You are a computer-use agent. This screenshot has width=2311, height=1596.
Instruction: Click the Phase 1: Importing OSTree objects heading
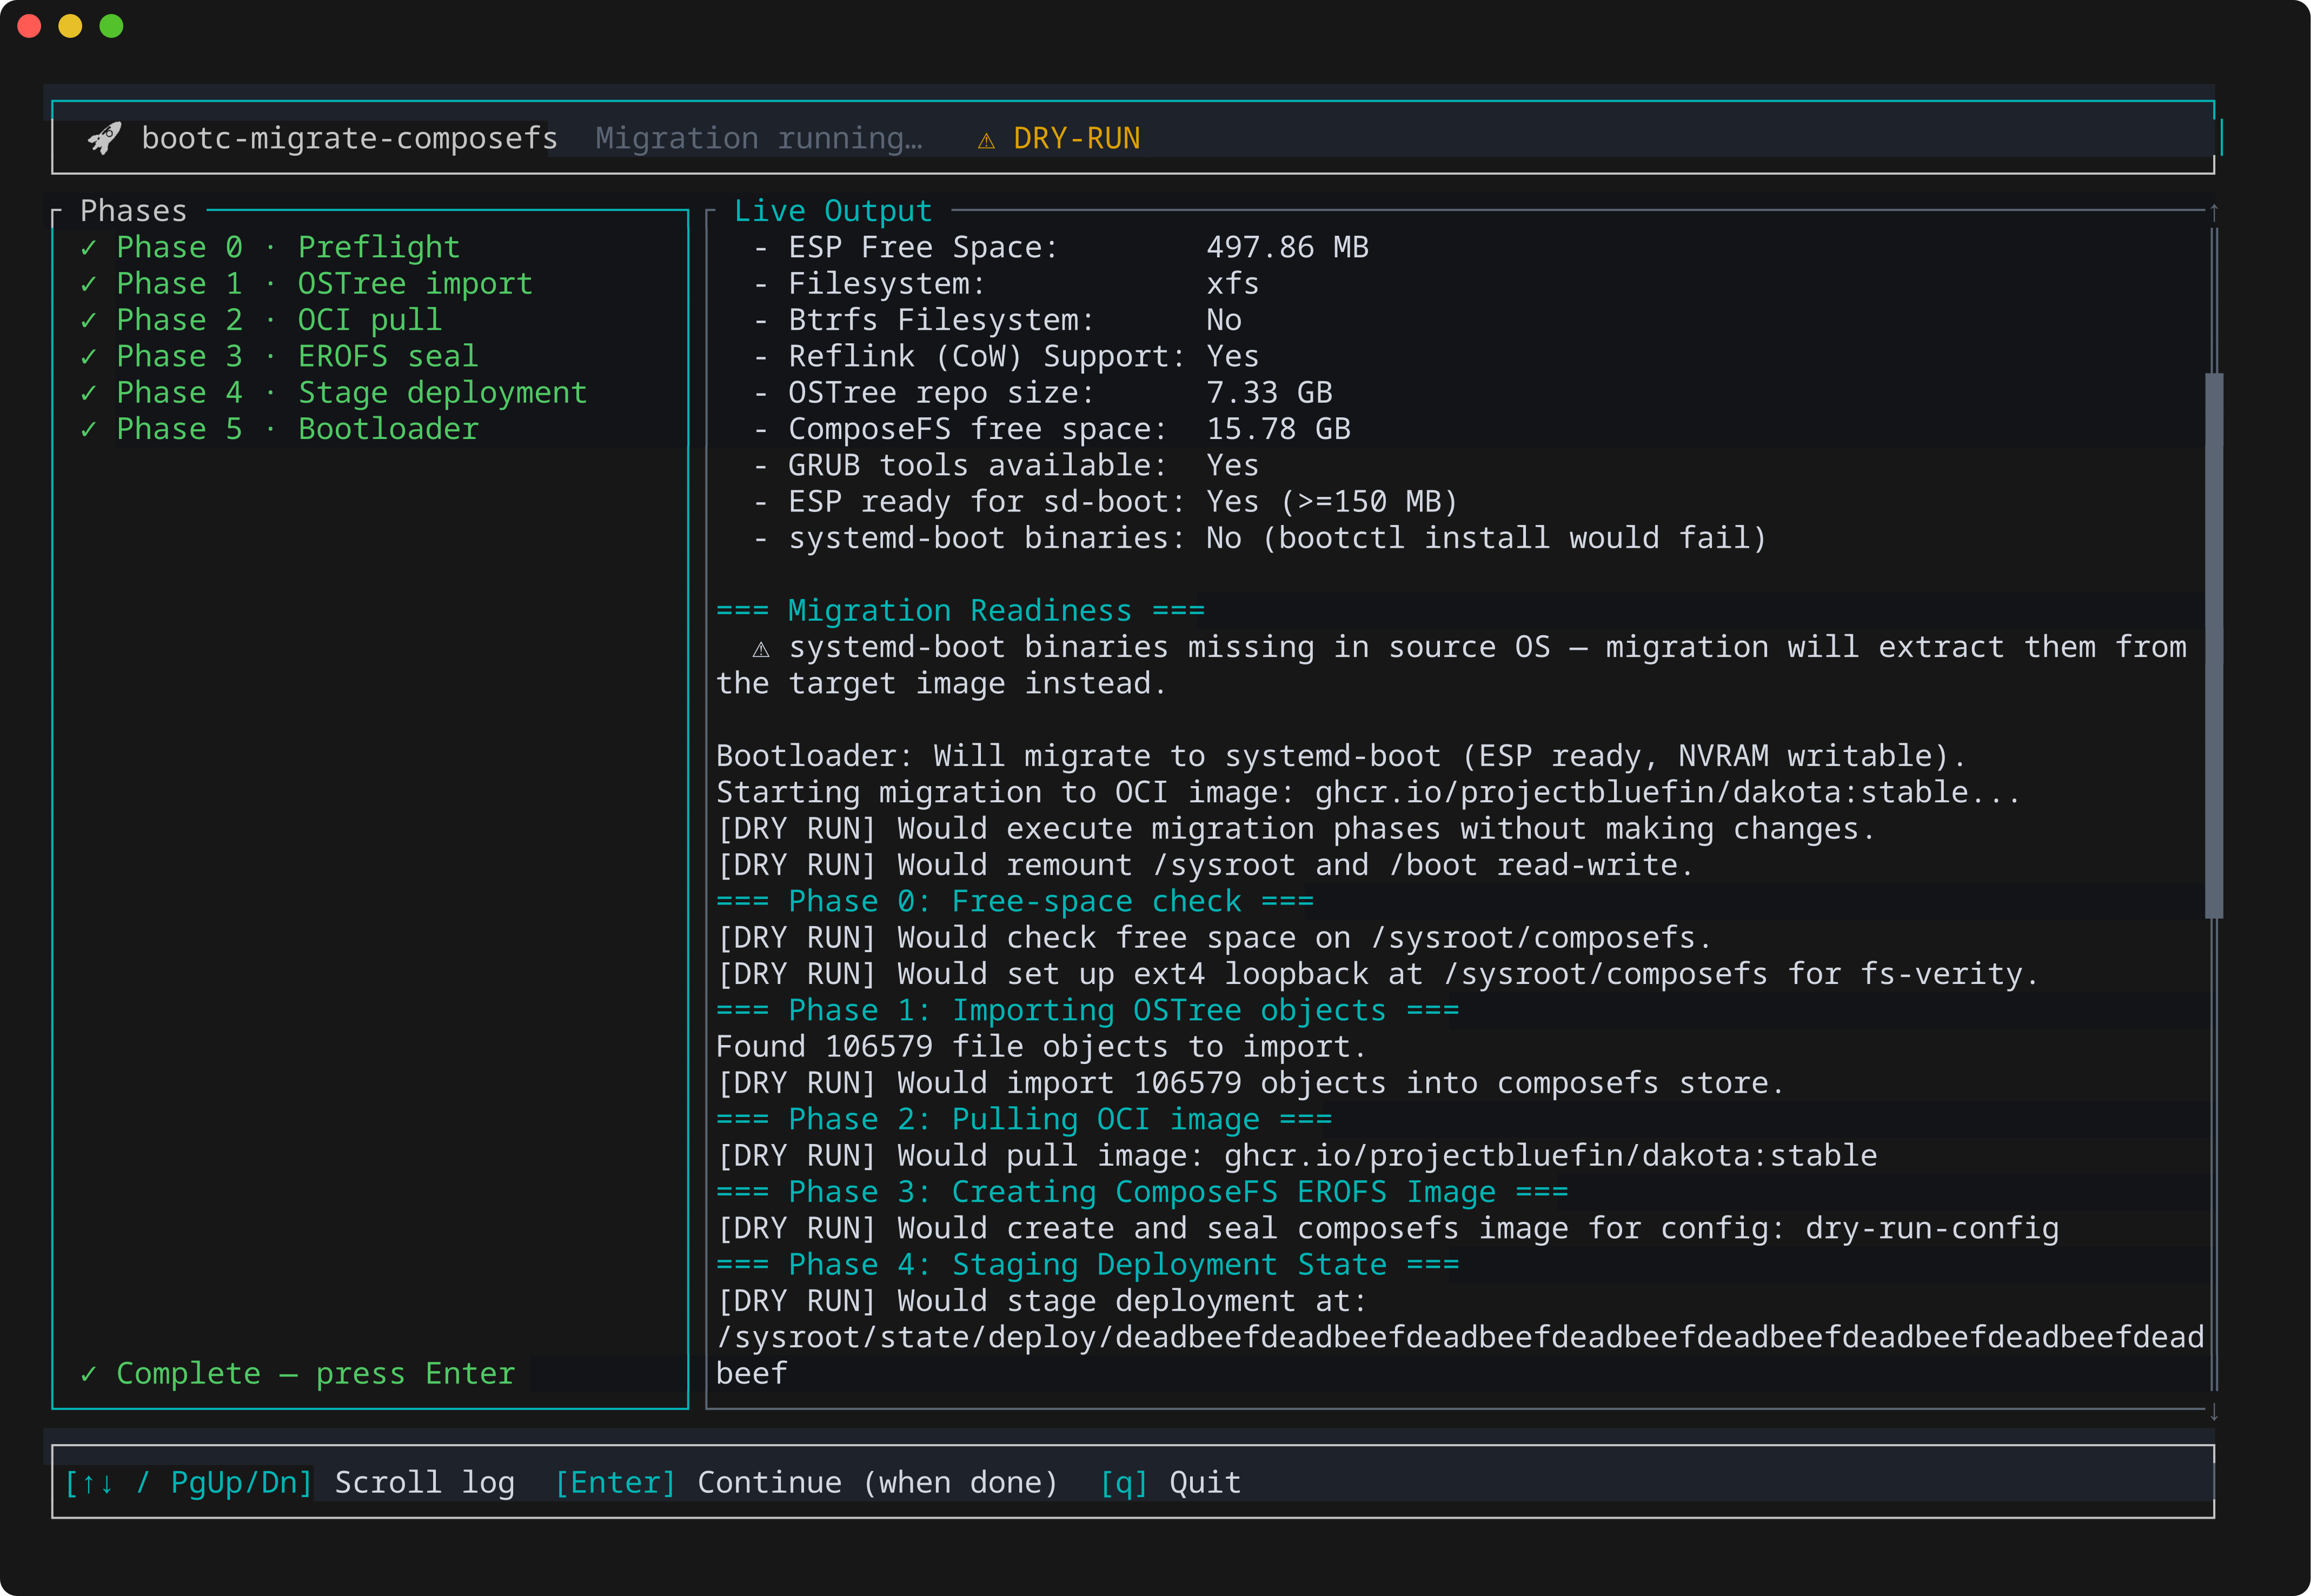pyautogui.click(x=1087, y=1010)
